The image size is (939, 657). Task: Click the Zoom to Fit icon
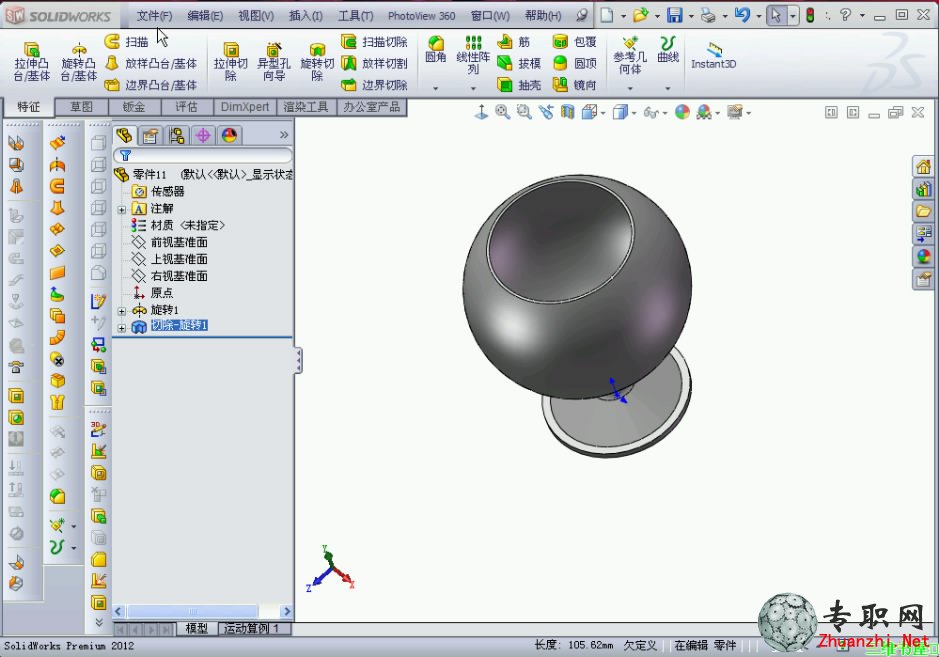pos(502,112)
